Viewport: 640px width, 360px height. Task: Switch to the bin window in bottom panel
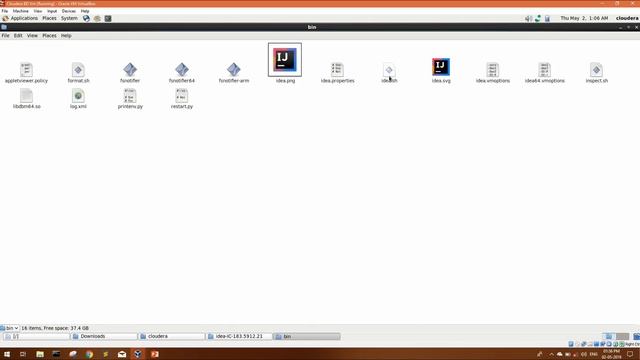pos(307,336)
